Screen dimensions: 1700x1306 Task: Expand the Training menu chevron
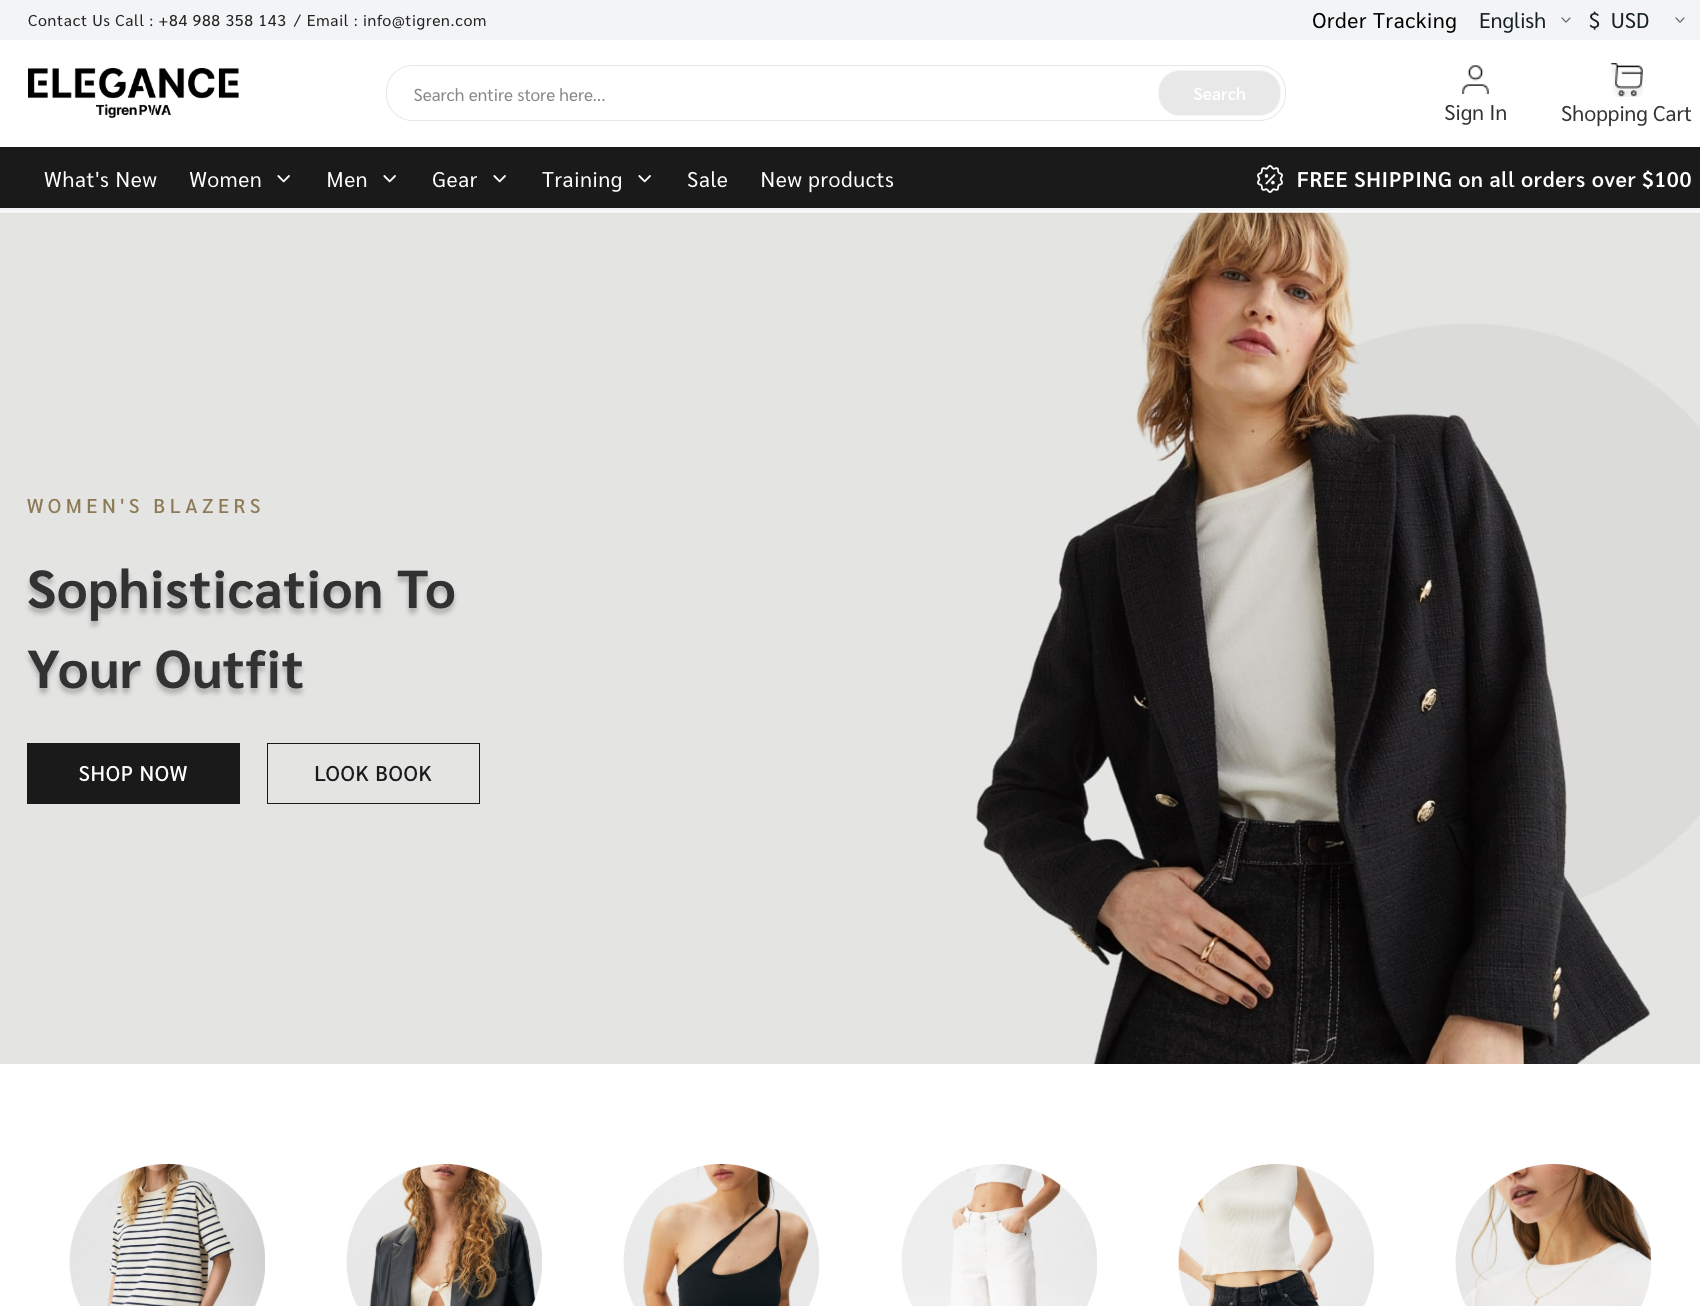pos(645,179)
